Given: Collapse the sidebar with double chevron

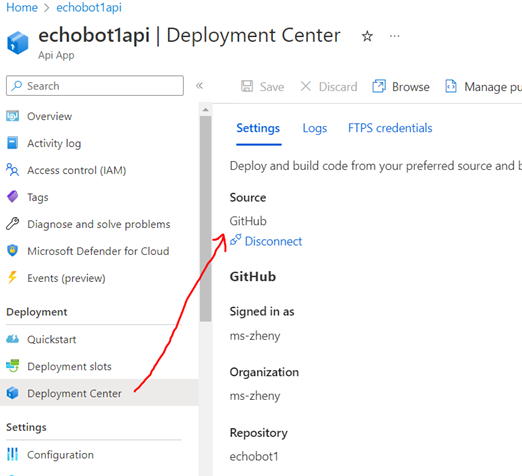Looking at the screenshot, I should 199,86.
